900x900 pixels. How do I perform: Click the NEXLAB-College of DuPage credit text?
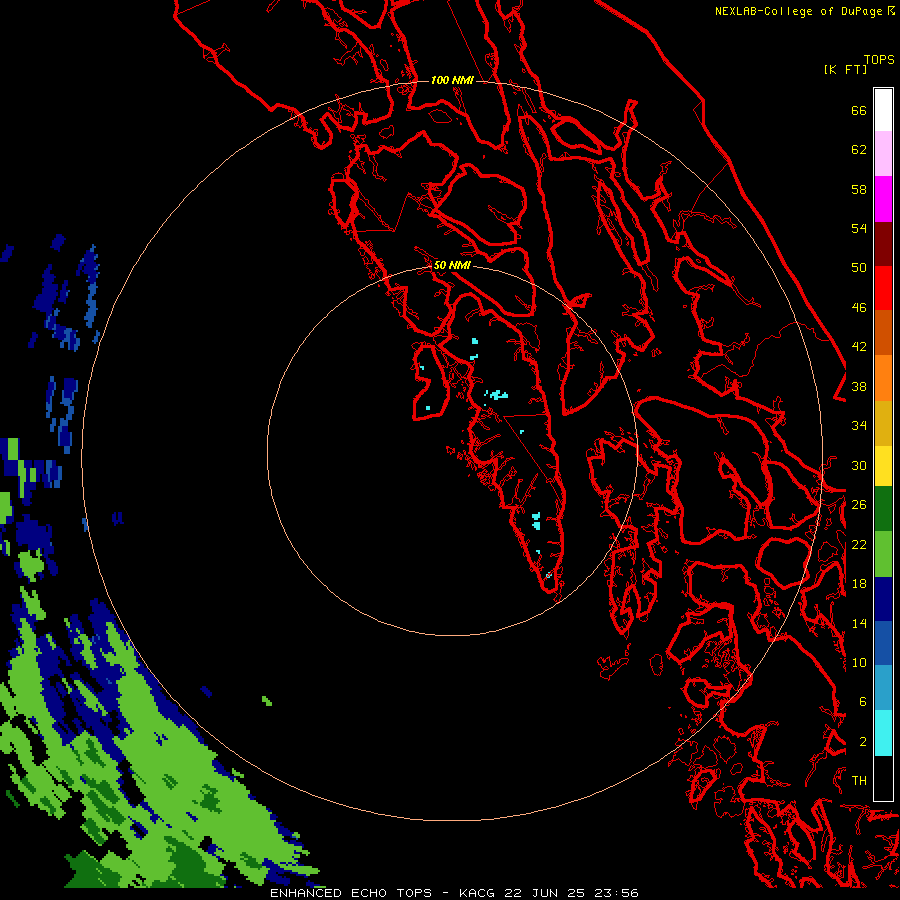[x=798, y=11]
